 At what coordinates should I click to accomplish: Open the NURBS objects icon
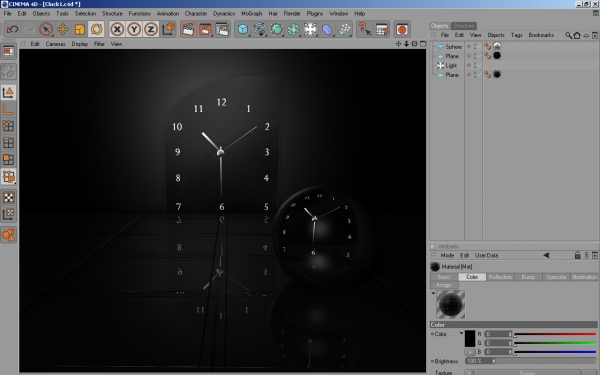276,29
